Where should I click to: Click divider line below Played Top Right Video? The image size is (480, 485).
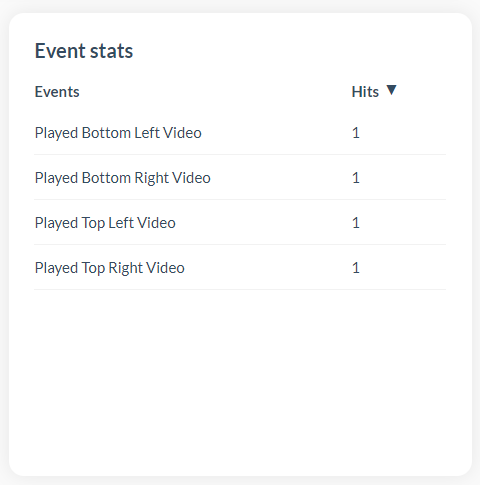click(x=240, y=290)
